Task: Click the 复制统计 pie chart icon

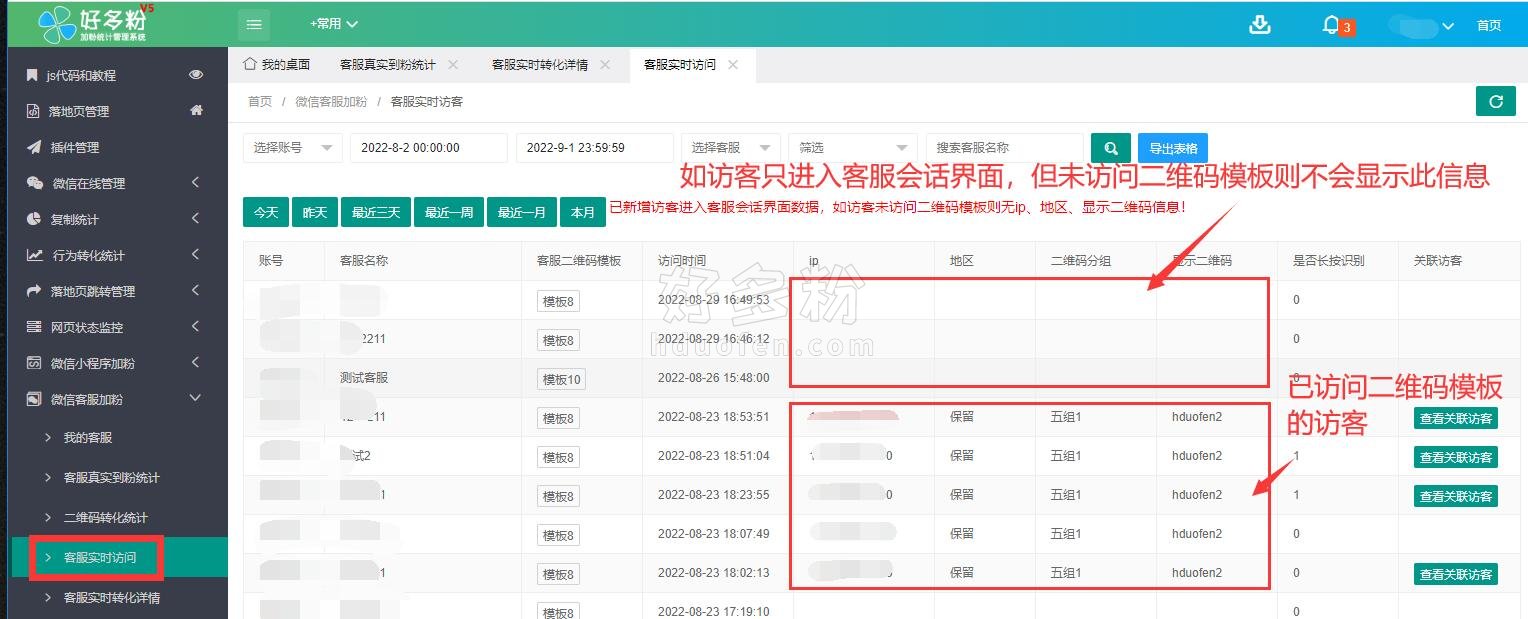Action: (33, 219)
